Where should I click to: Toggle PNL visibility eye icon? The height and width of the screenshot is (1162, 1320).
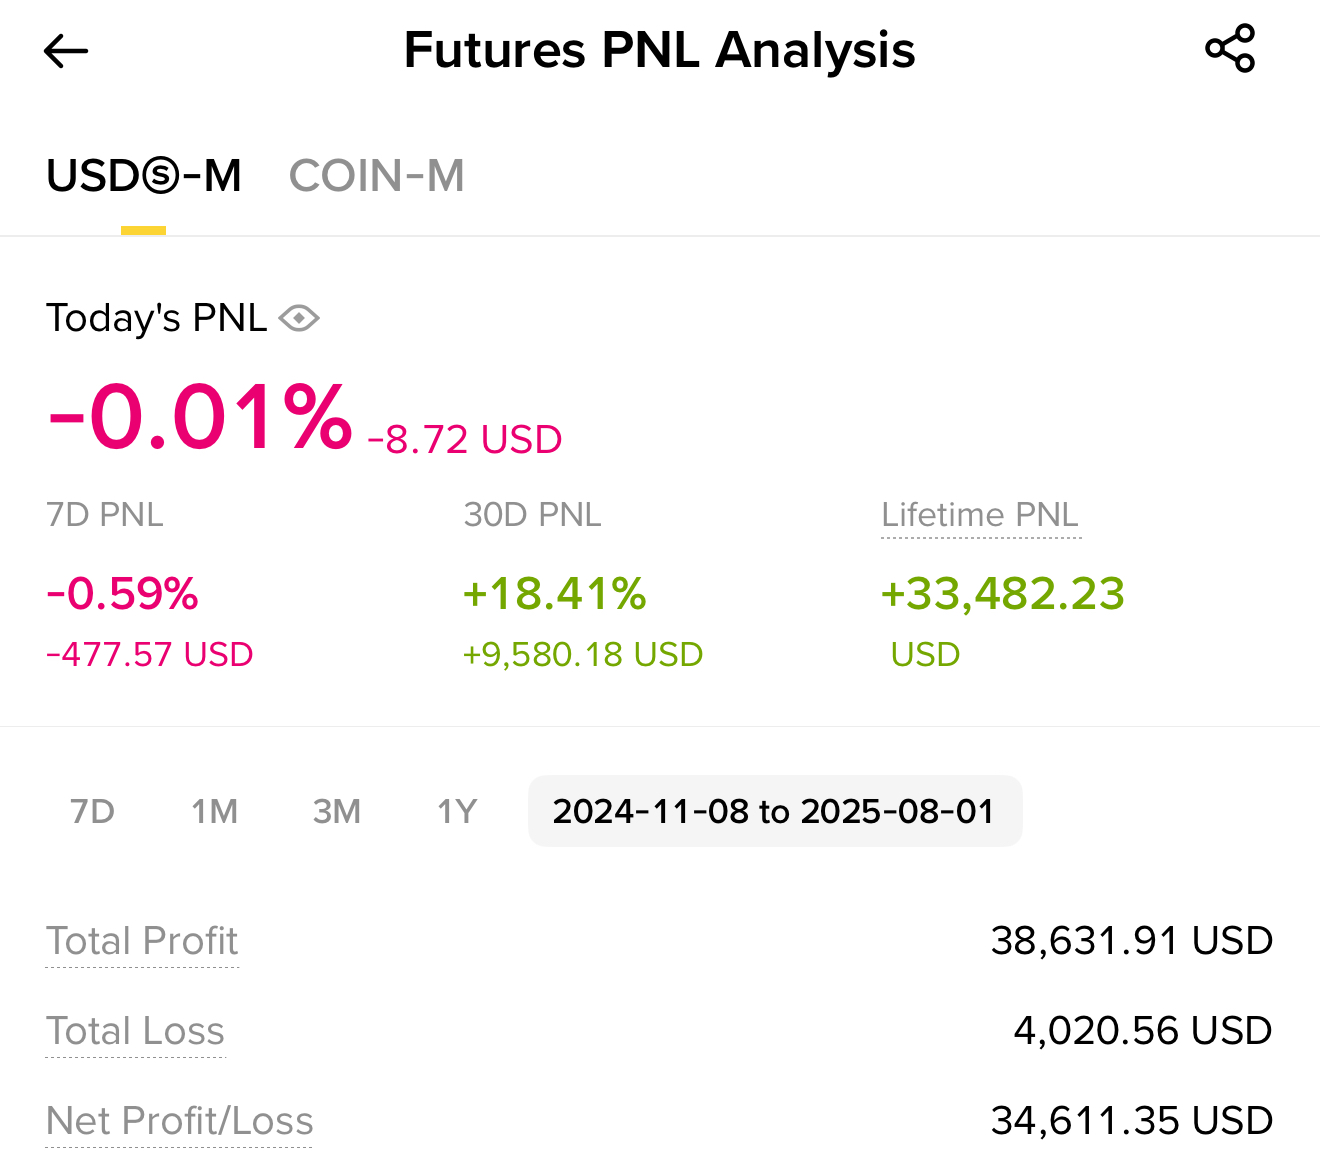[299, 318]
